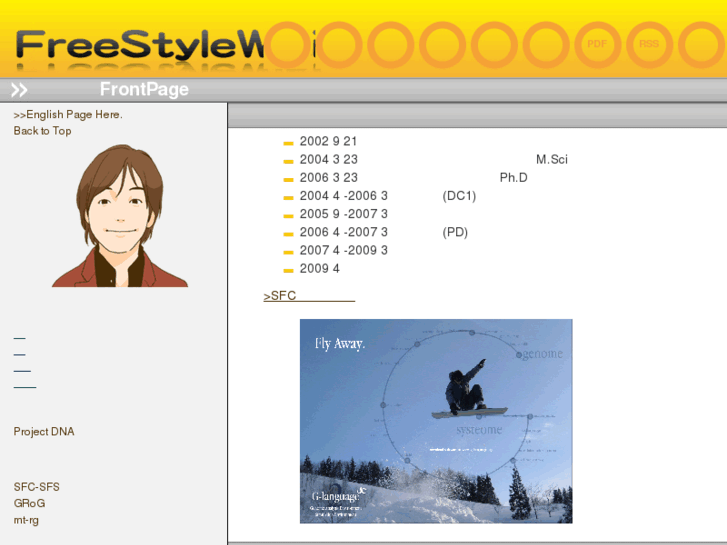Viewport: 727px width, 545px height.
Task: Open the English Page Here link
Action: [68, 115]
